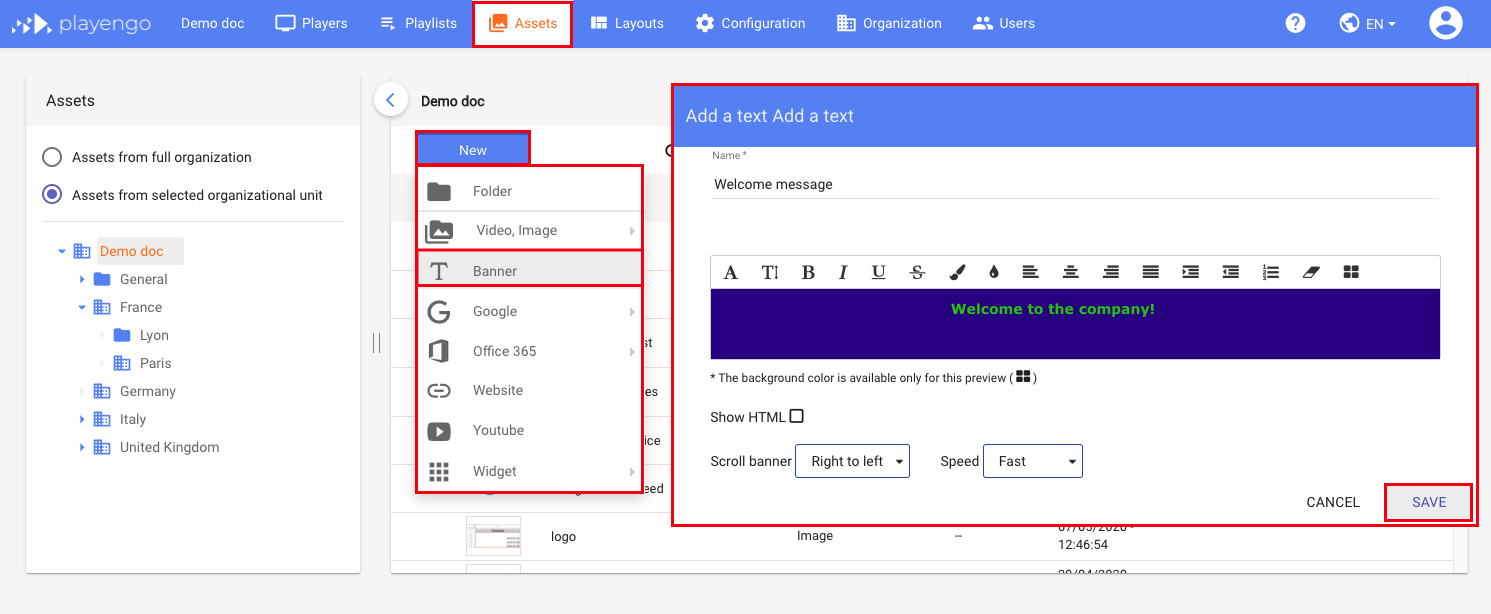
Task: Click Demo doc in top navigation
Action: 213,23
